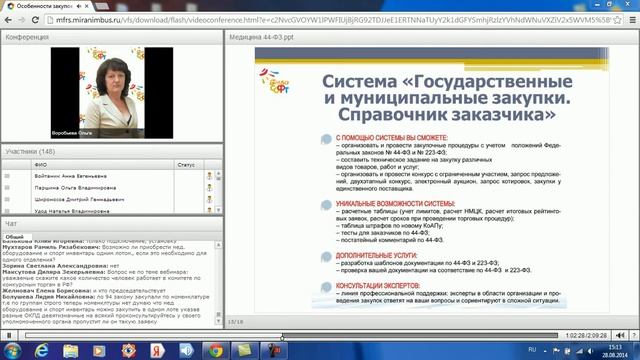Image resolution: width=640 pixels, height=360 pixels.
Task: Click chat author Зорина Светлана Александровна
Action: 56,266
